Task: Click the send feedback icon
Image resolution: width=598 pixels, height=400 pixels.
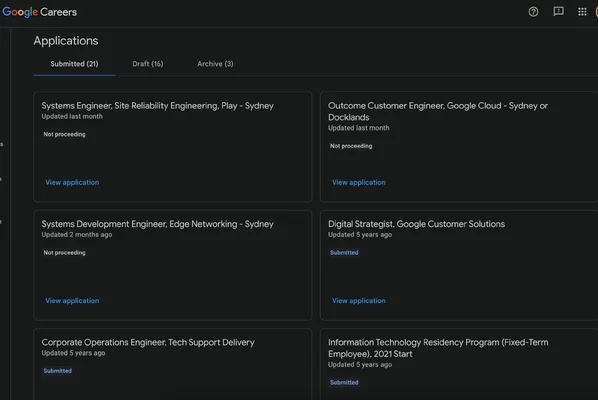Action: click(558, 11)
